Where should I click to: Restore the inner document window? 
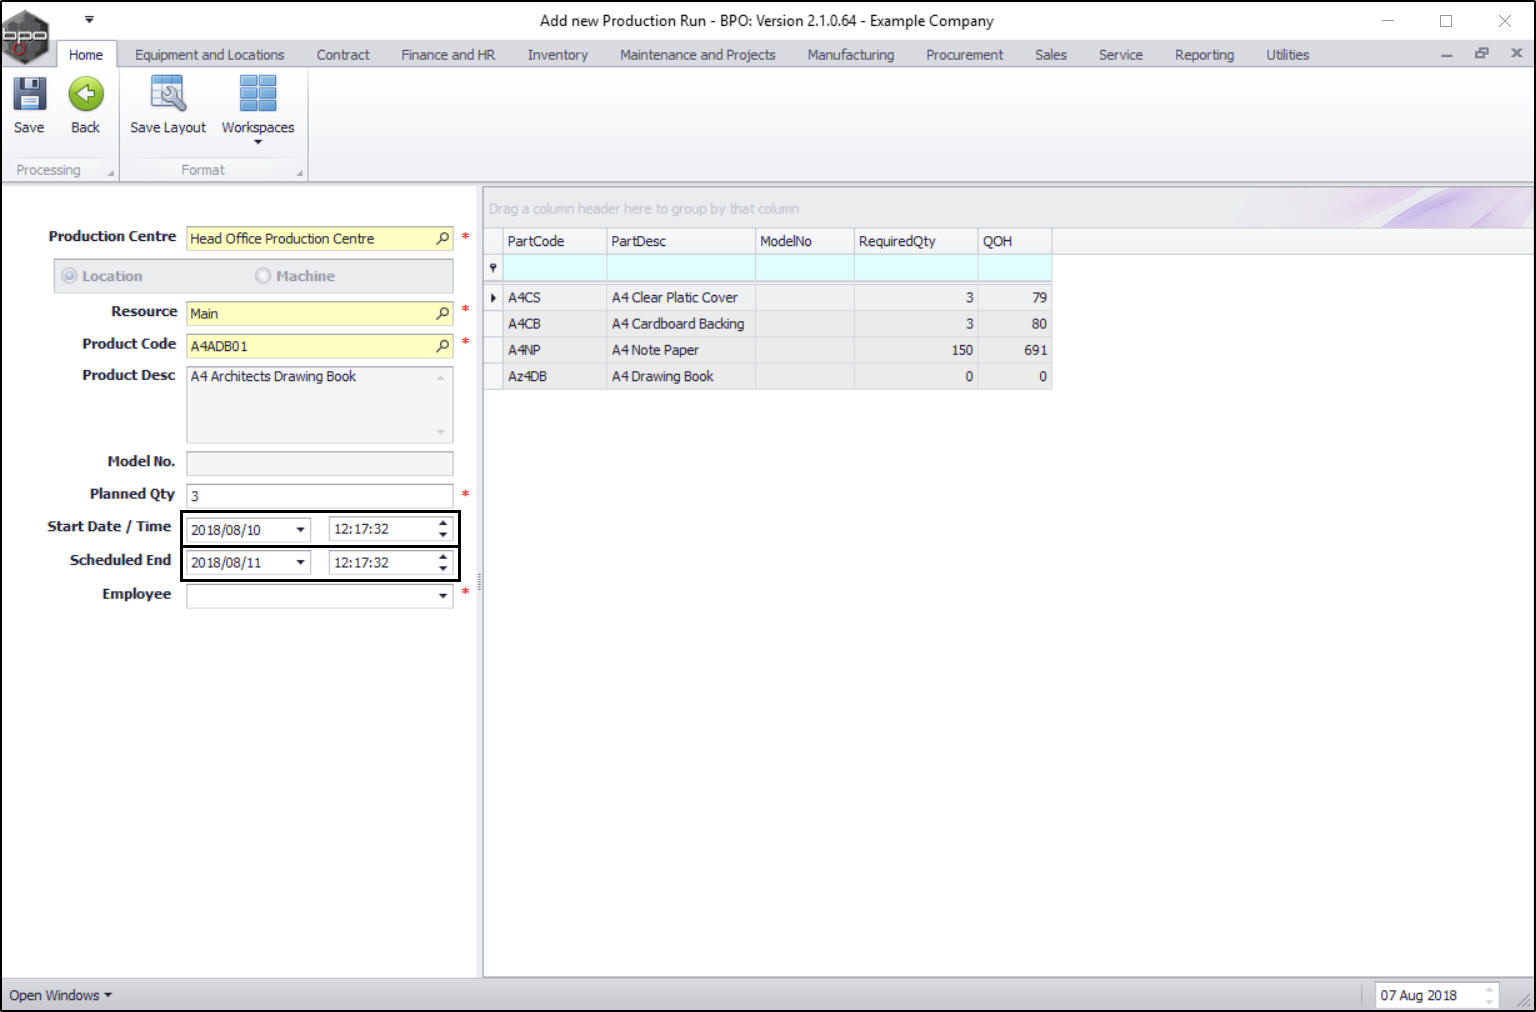[1482, 53]
